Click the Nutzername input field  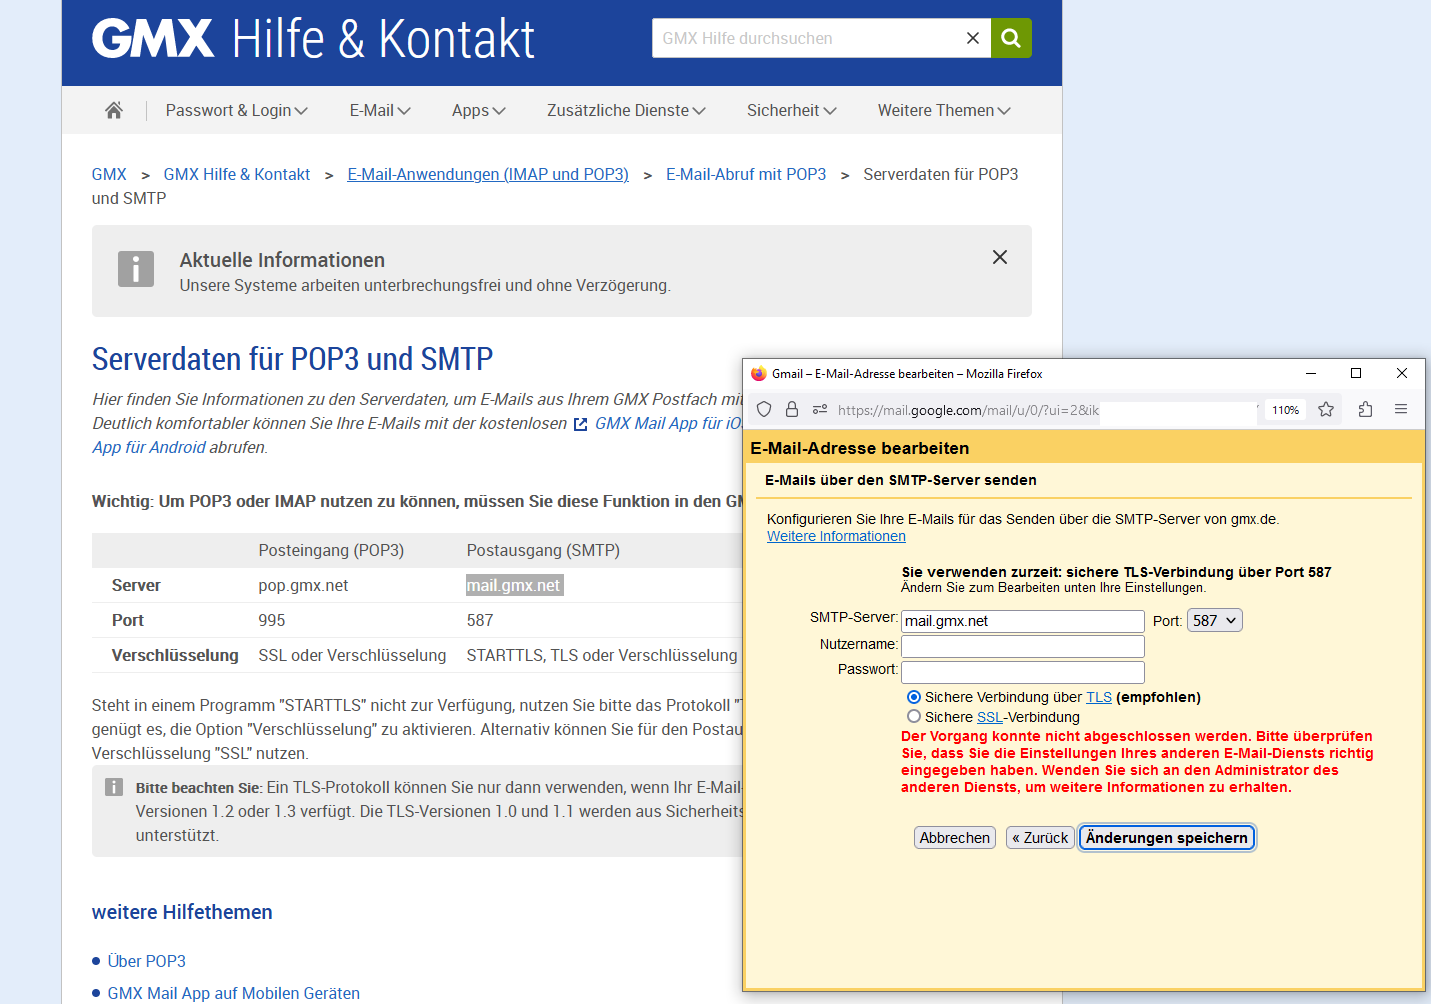(x=1023, y=646)
